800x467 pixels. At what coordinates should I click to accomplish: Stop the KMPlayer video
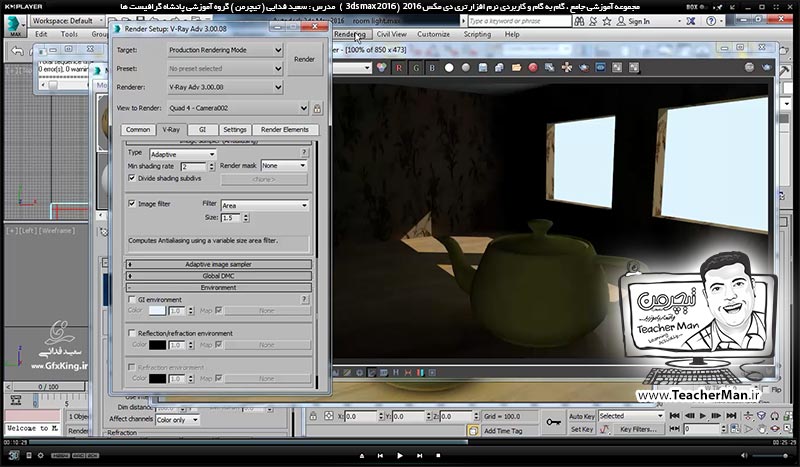438,455
